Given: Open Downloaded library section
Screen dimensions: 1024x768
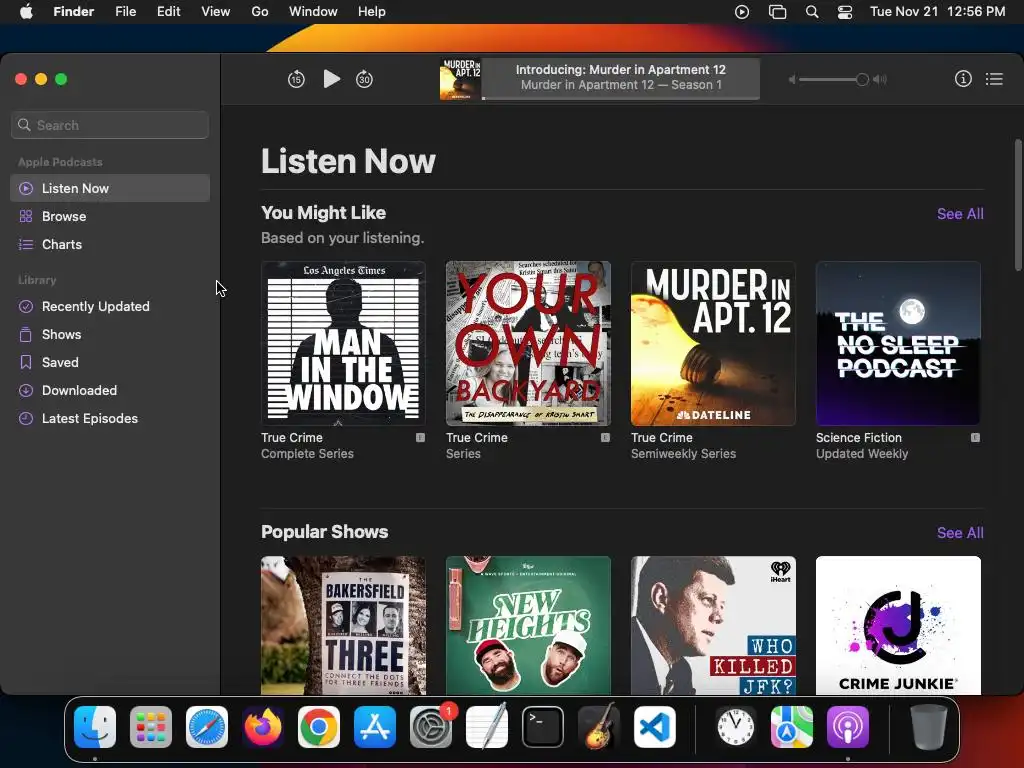Looking at the screenshot, I should pyautogui.click(x=110, y=391).
